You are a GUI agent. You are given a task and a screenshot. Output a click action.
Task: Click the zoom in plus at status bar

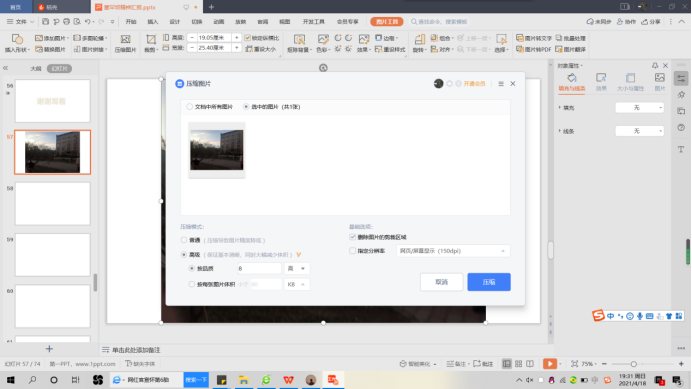click(681, 364)
